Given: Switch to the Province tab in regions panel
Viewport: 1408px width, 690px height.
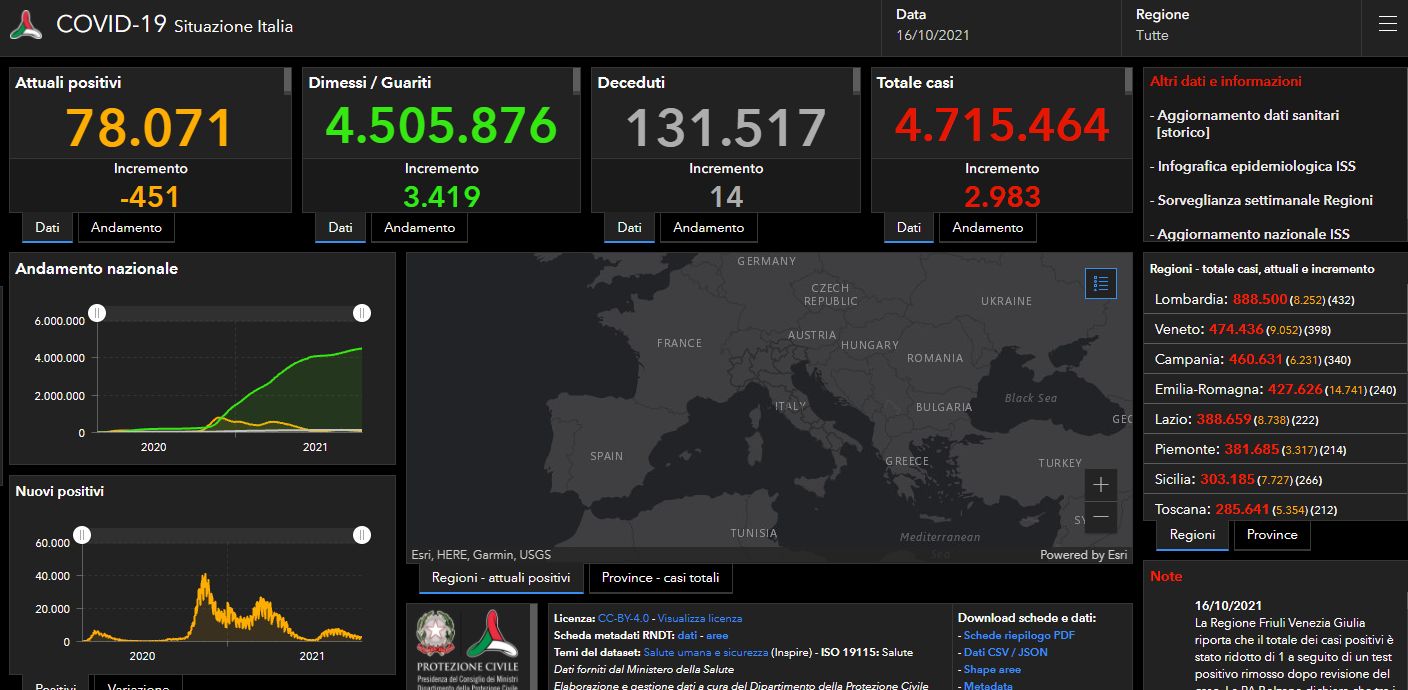Looking at the screenshot, I should point(1271,535).
